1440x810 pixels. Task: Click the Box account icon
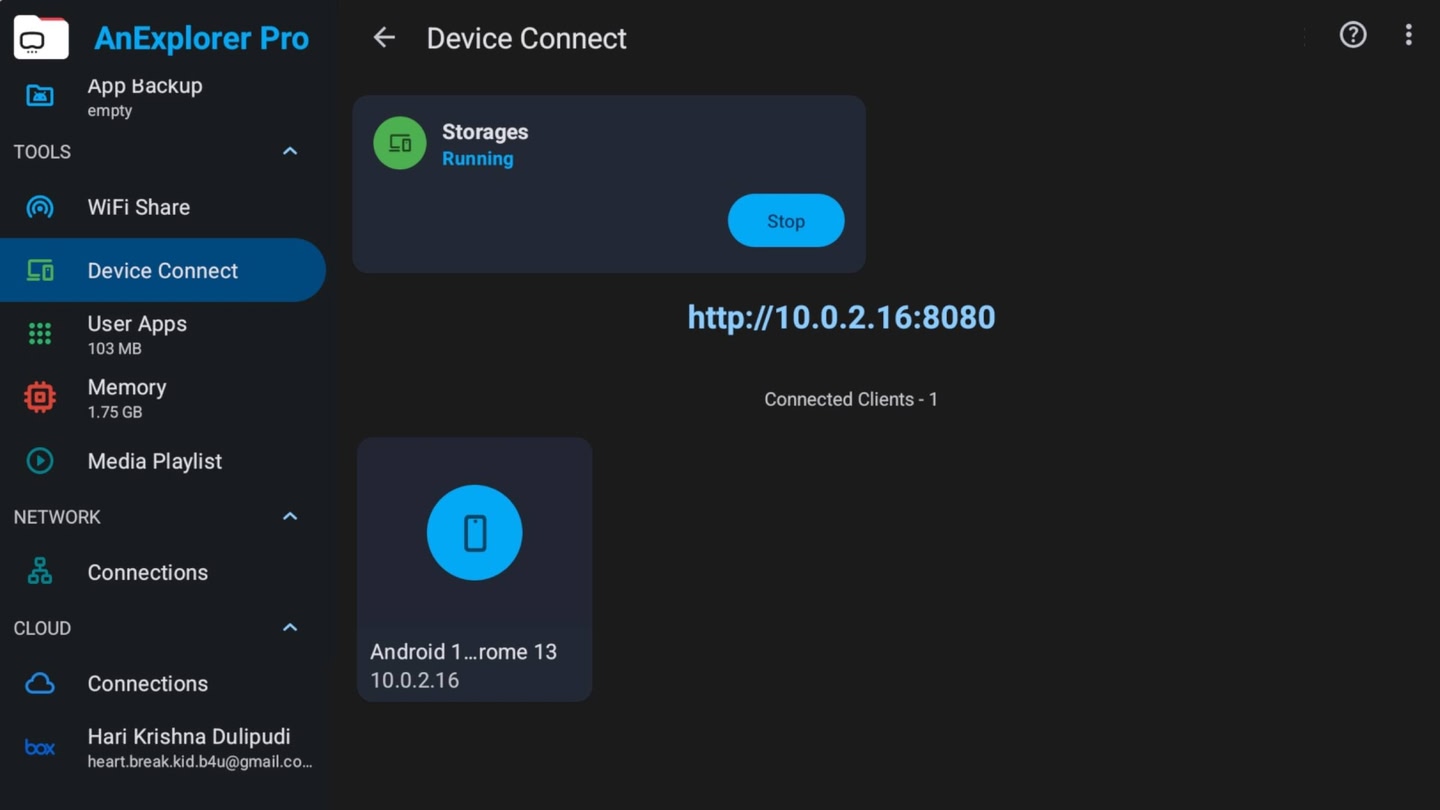coord(40,746)
